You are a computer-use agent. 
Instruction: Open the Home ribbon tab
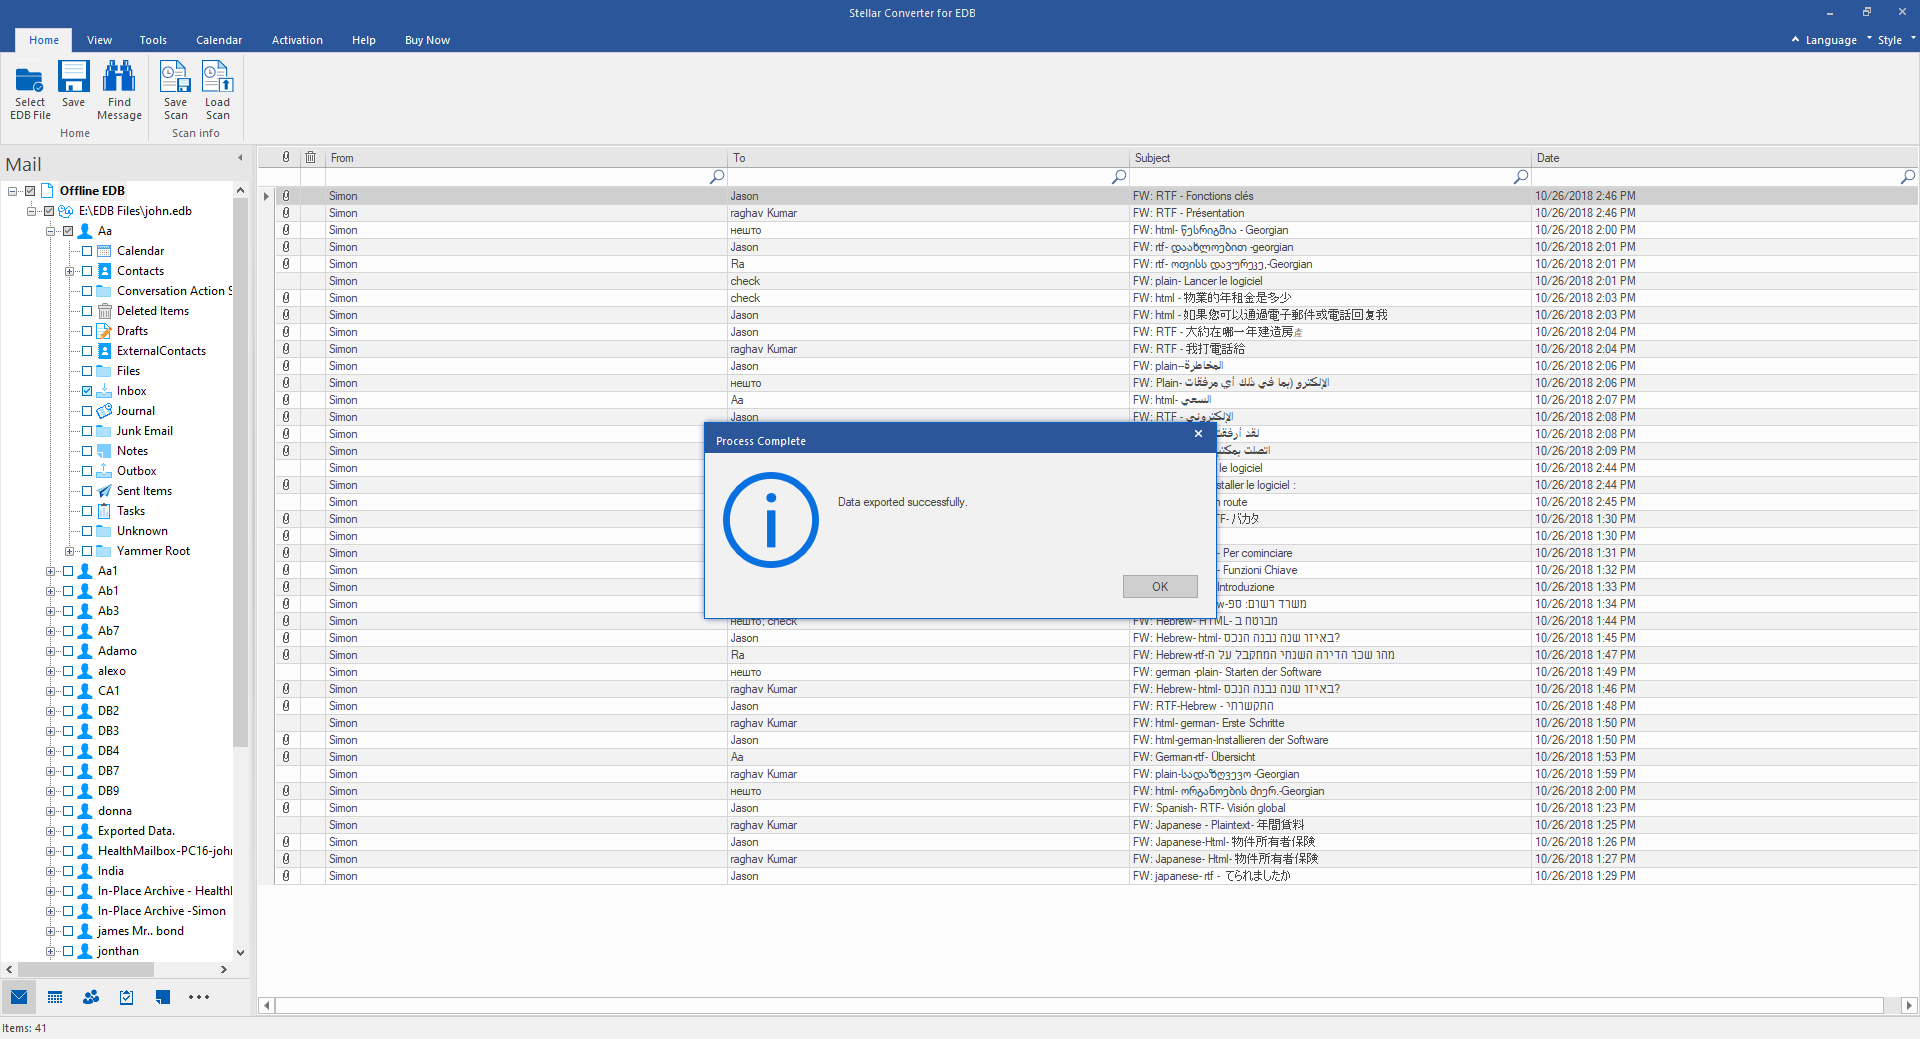pos(43,40)
